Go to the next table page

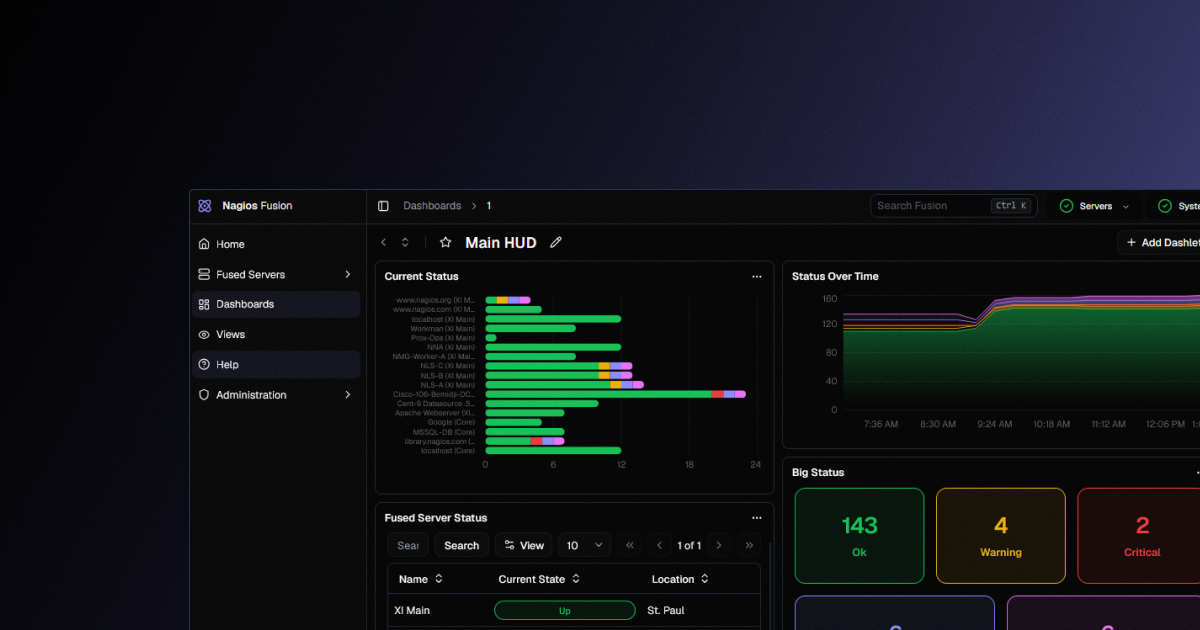[x=720, y=545]
